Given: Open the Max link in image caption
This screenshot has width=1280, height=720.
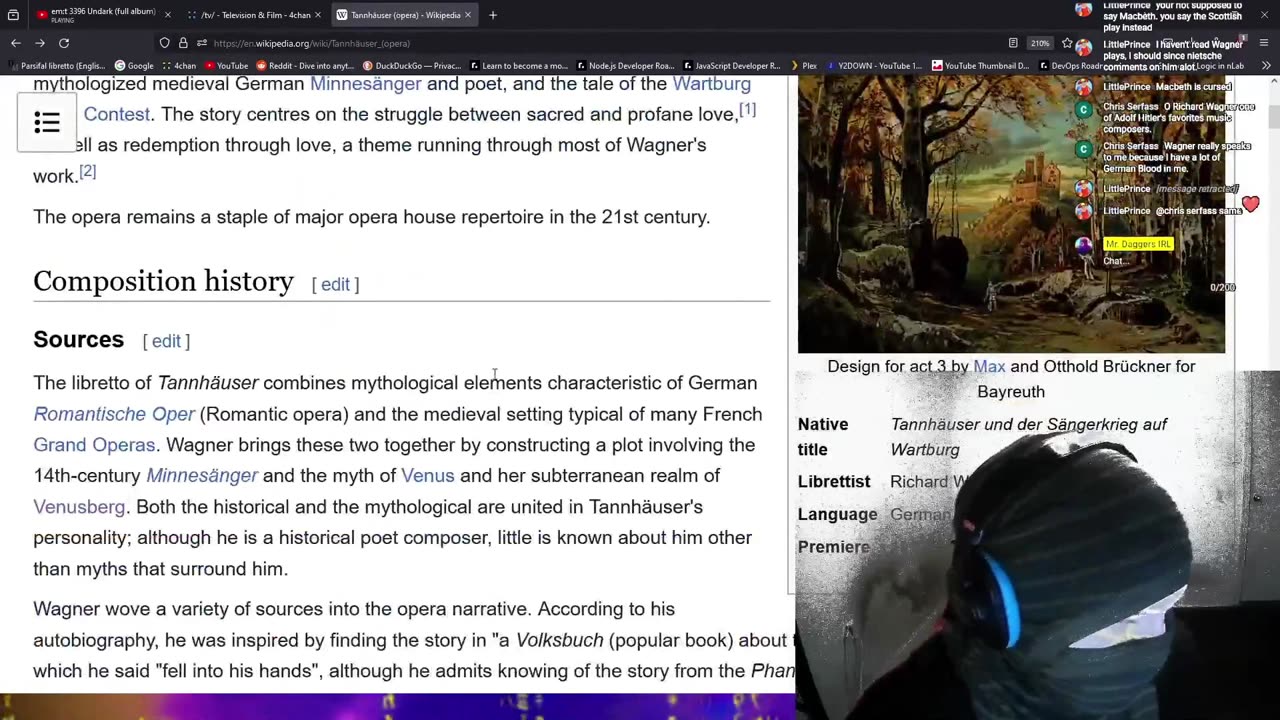Looking at the screenshot, I should [989, 367].
